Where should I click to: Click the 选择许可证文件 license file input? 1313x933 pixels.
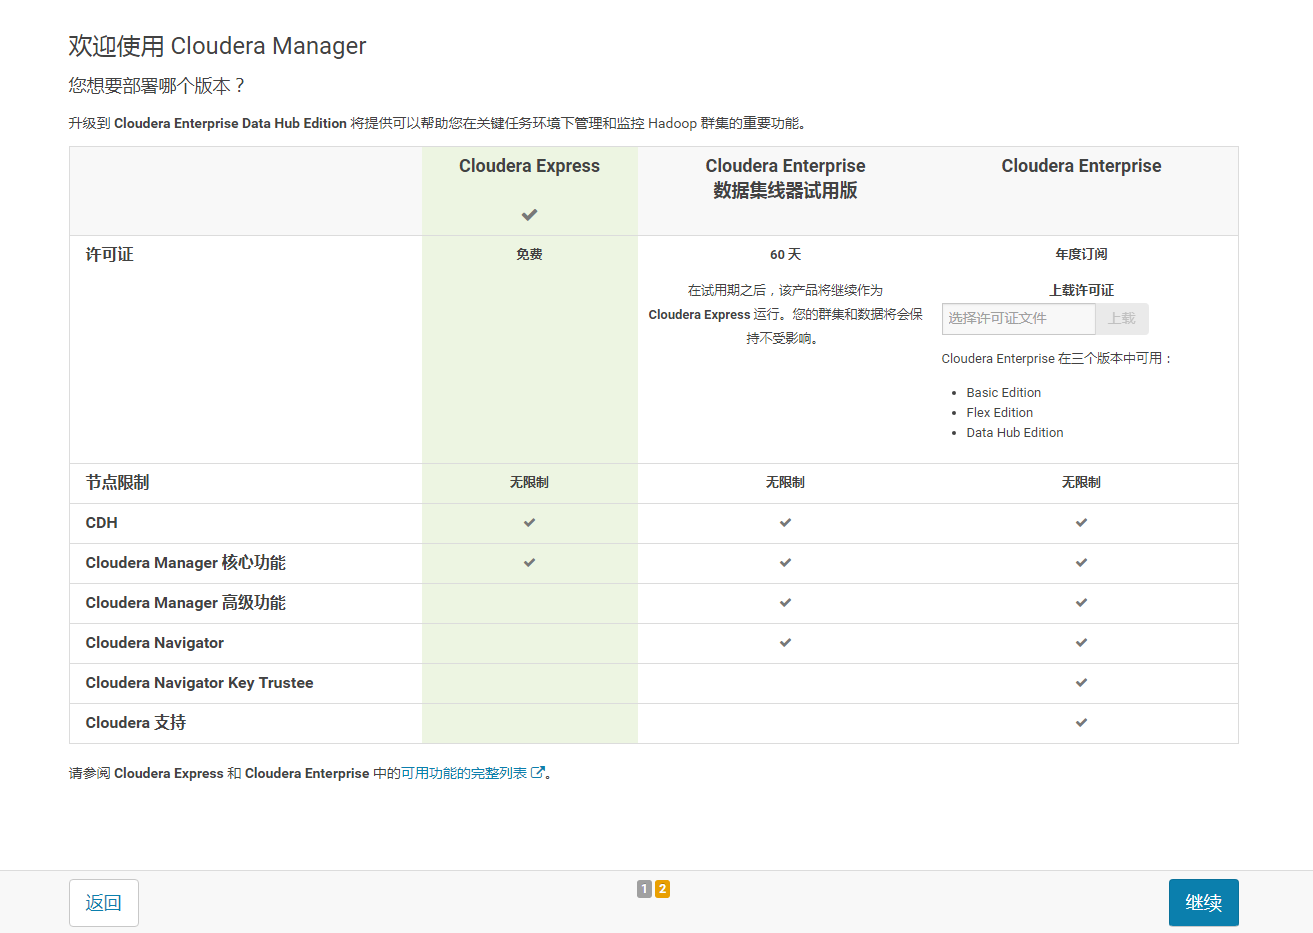click(1019, 318)
